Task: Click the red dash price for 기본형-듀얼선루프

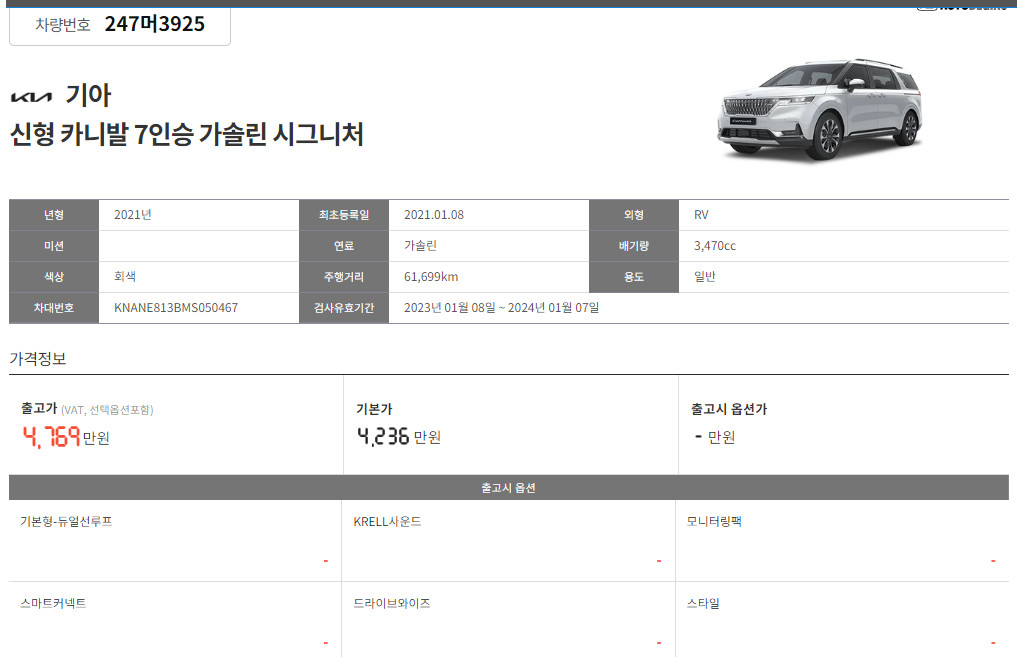Action: [x=326, y=561]
